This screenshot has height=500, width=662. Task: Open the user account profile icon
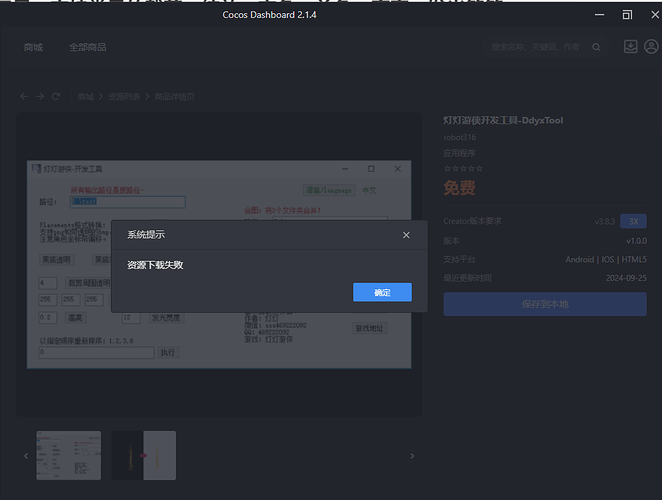tap(651, 46)
